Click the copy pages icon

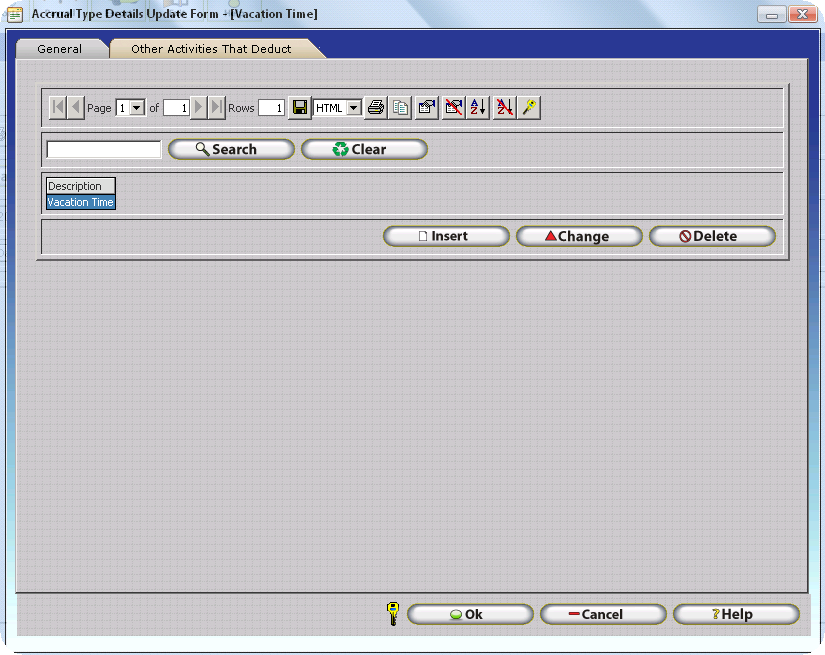[x=401, y=108]
